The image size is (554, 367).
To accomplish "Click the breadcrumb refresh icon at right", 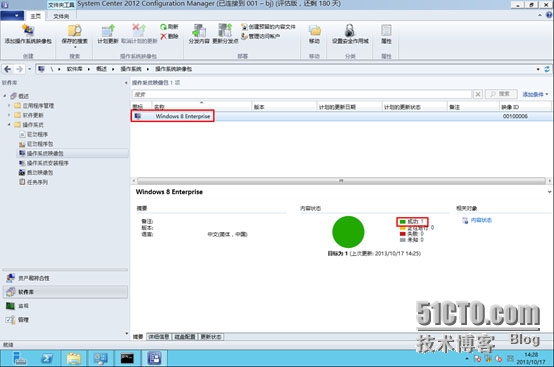I will (x=547, y=69).
